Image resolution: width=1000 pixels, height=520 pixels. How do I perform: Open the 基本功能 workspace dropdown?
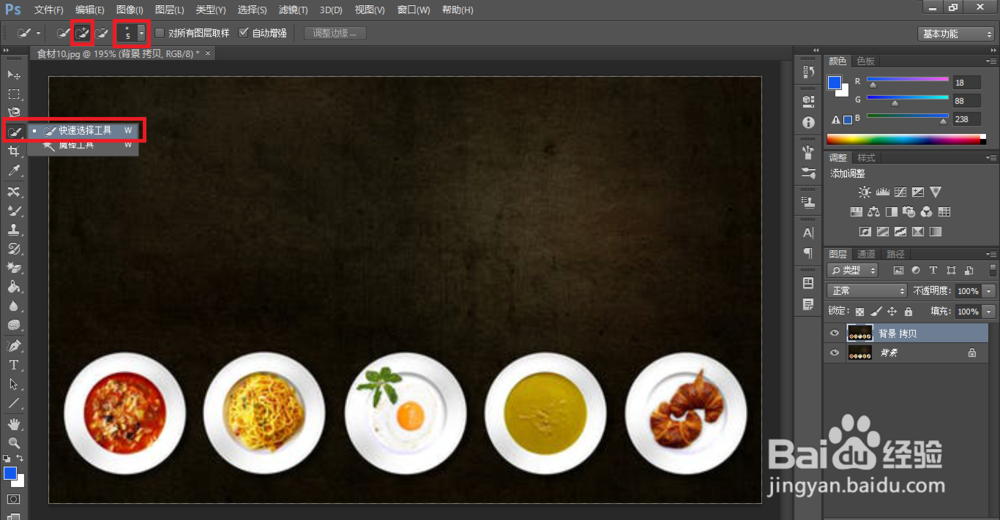tap(955, 34)
